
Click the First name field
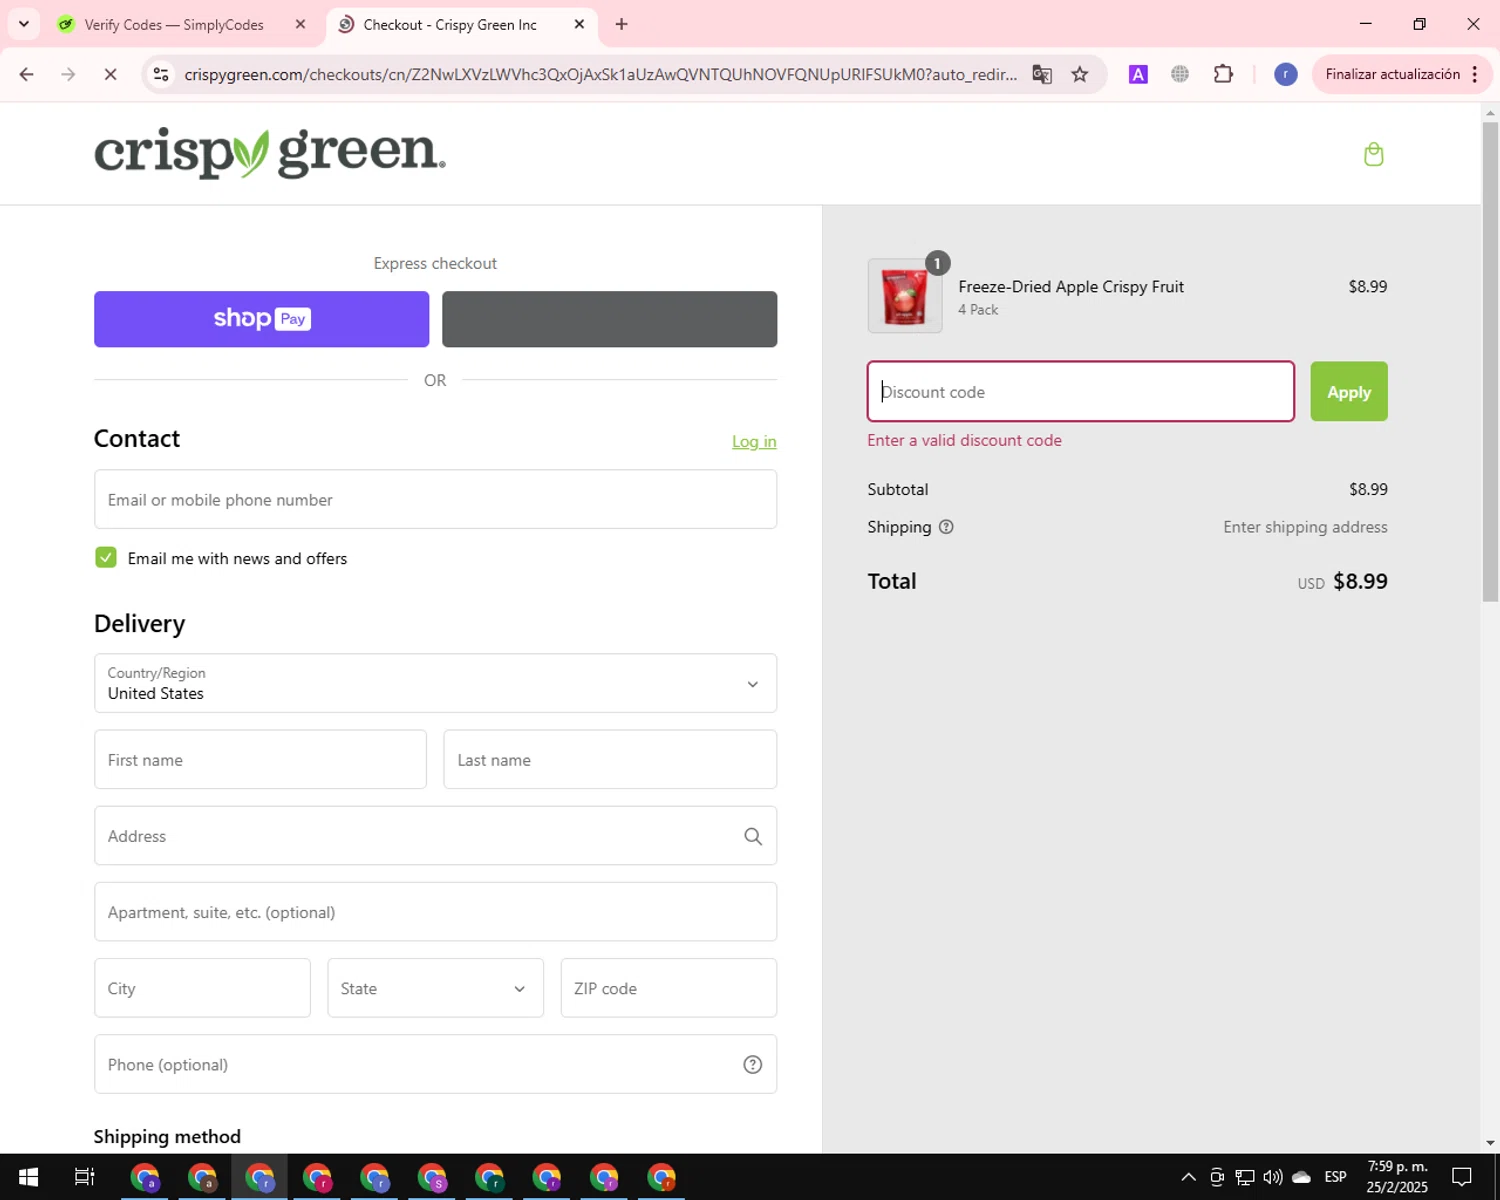tap(260, 759)
